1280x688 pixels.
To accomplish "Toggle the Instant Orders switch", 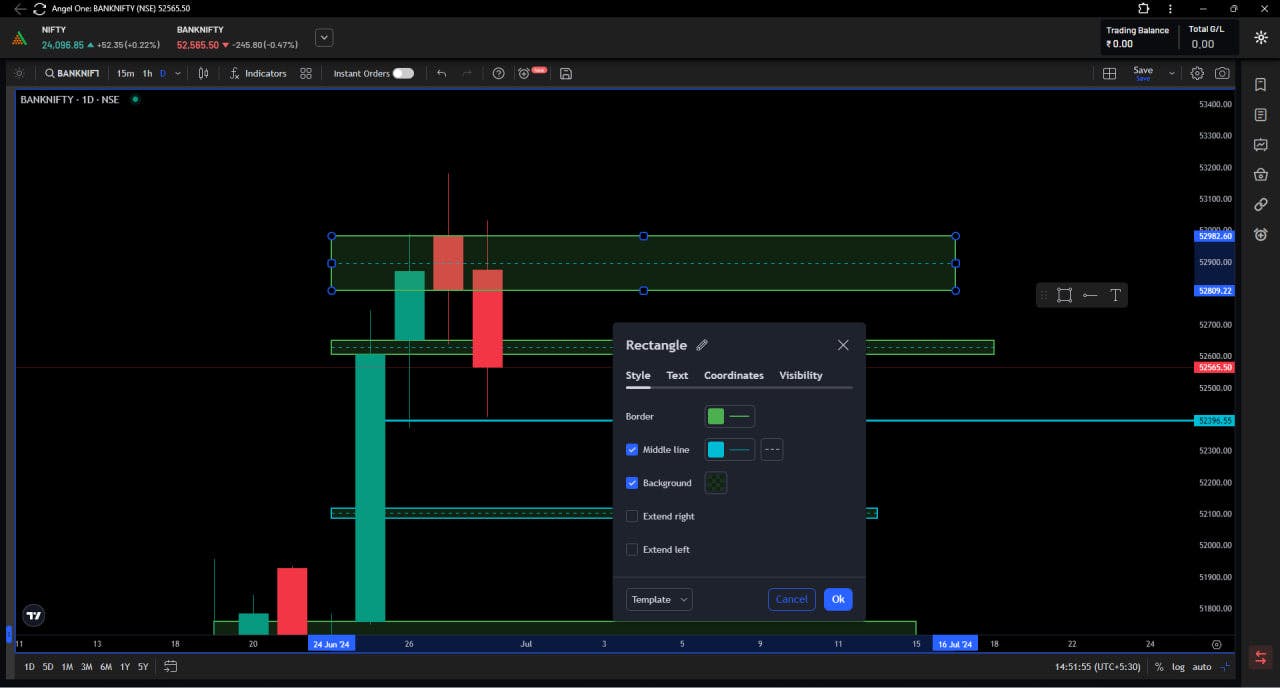I will point(403,73).
